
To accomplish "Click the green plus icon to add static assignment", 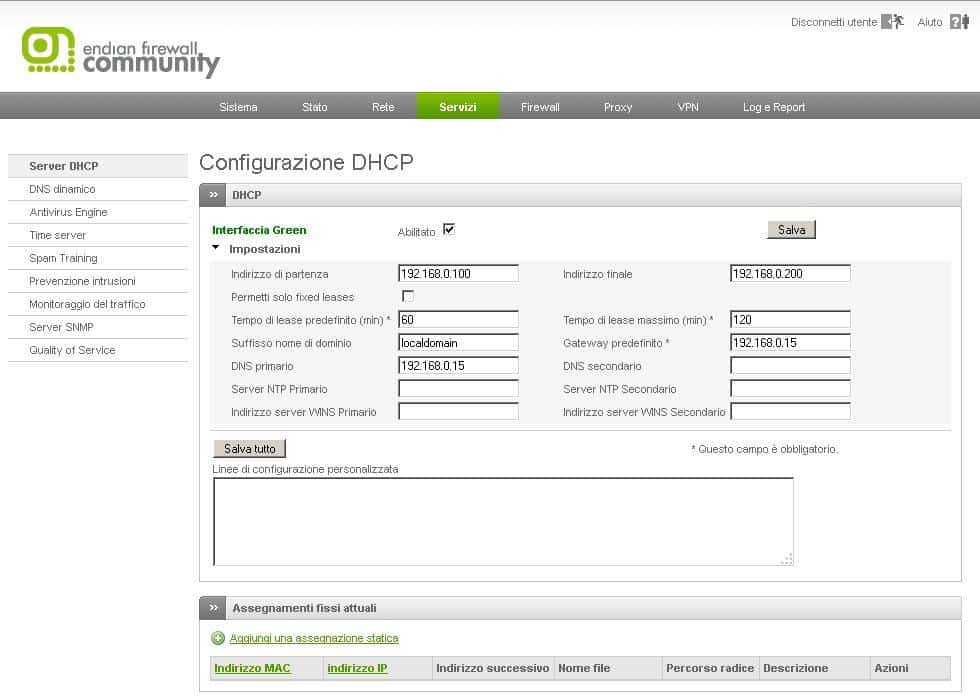I will [x=218, y=637].
